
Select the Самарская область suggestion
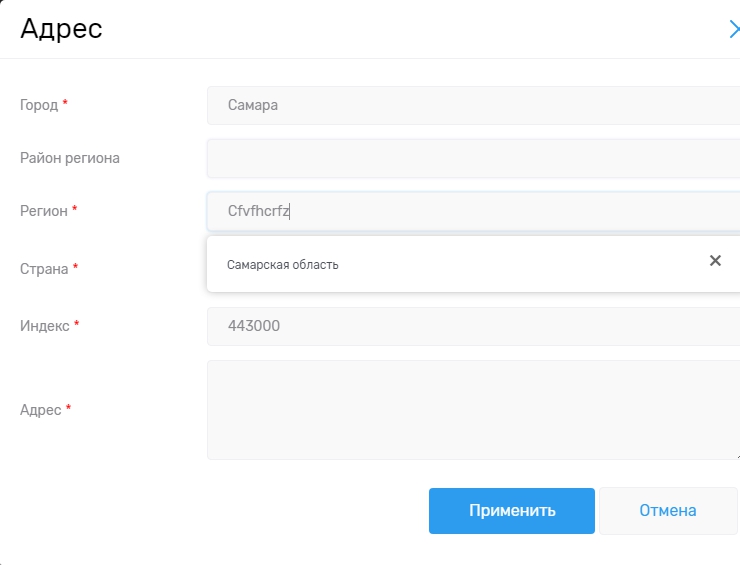coord(283,265)
